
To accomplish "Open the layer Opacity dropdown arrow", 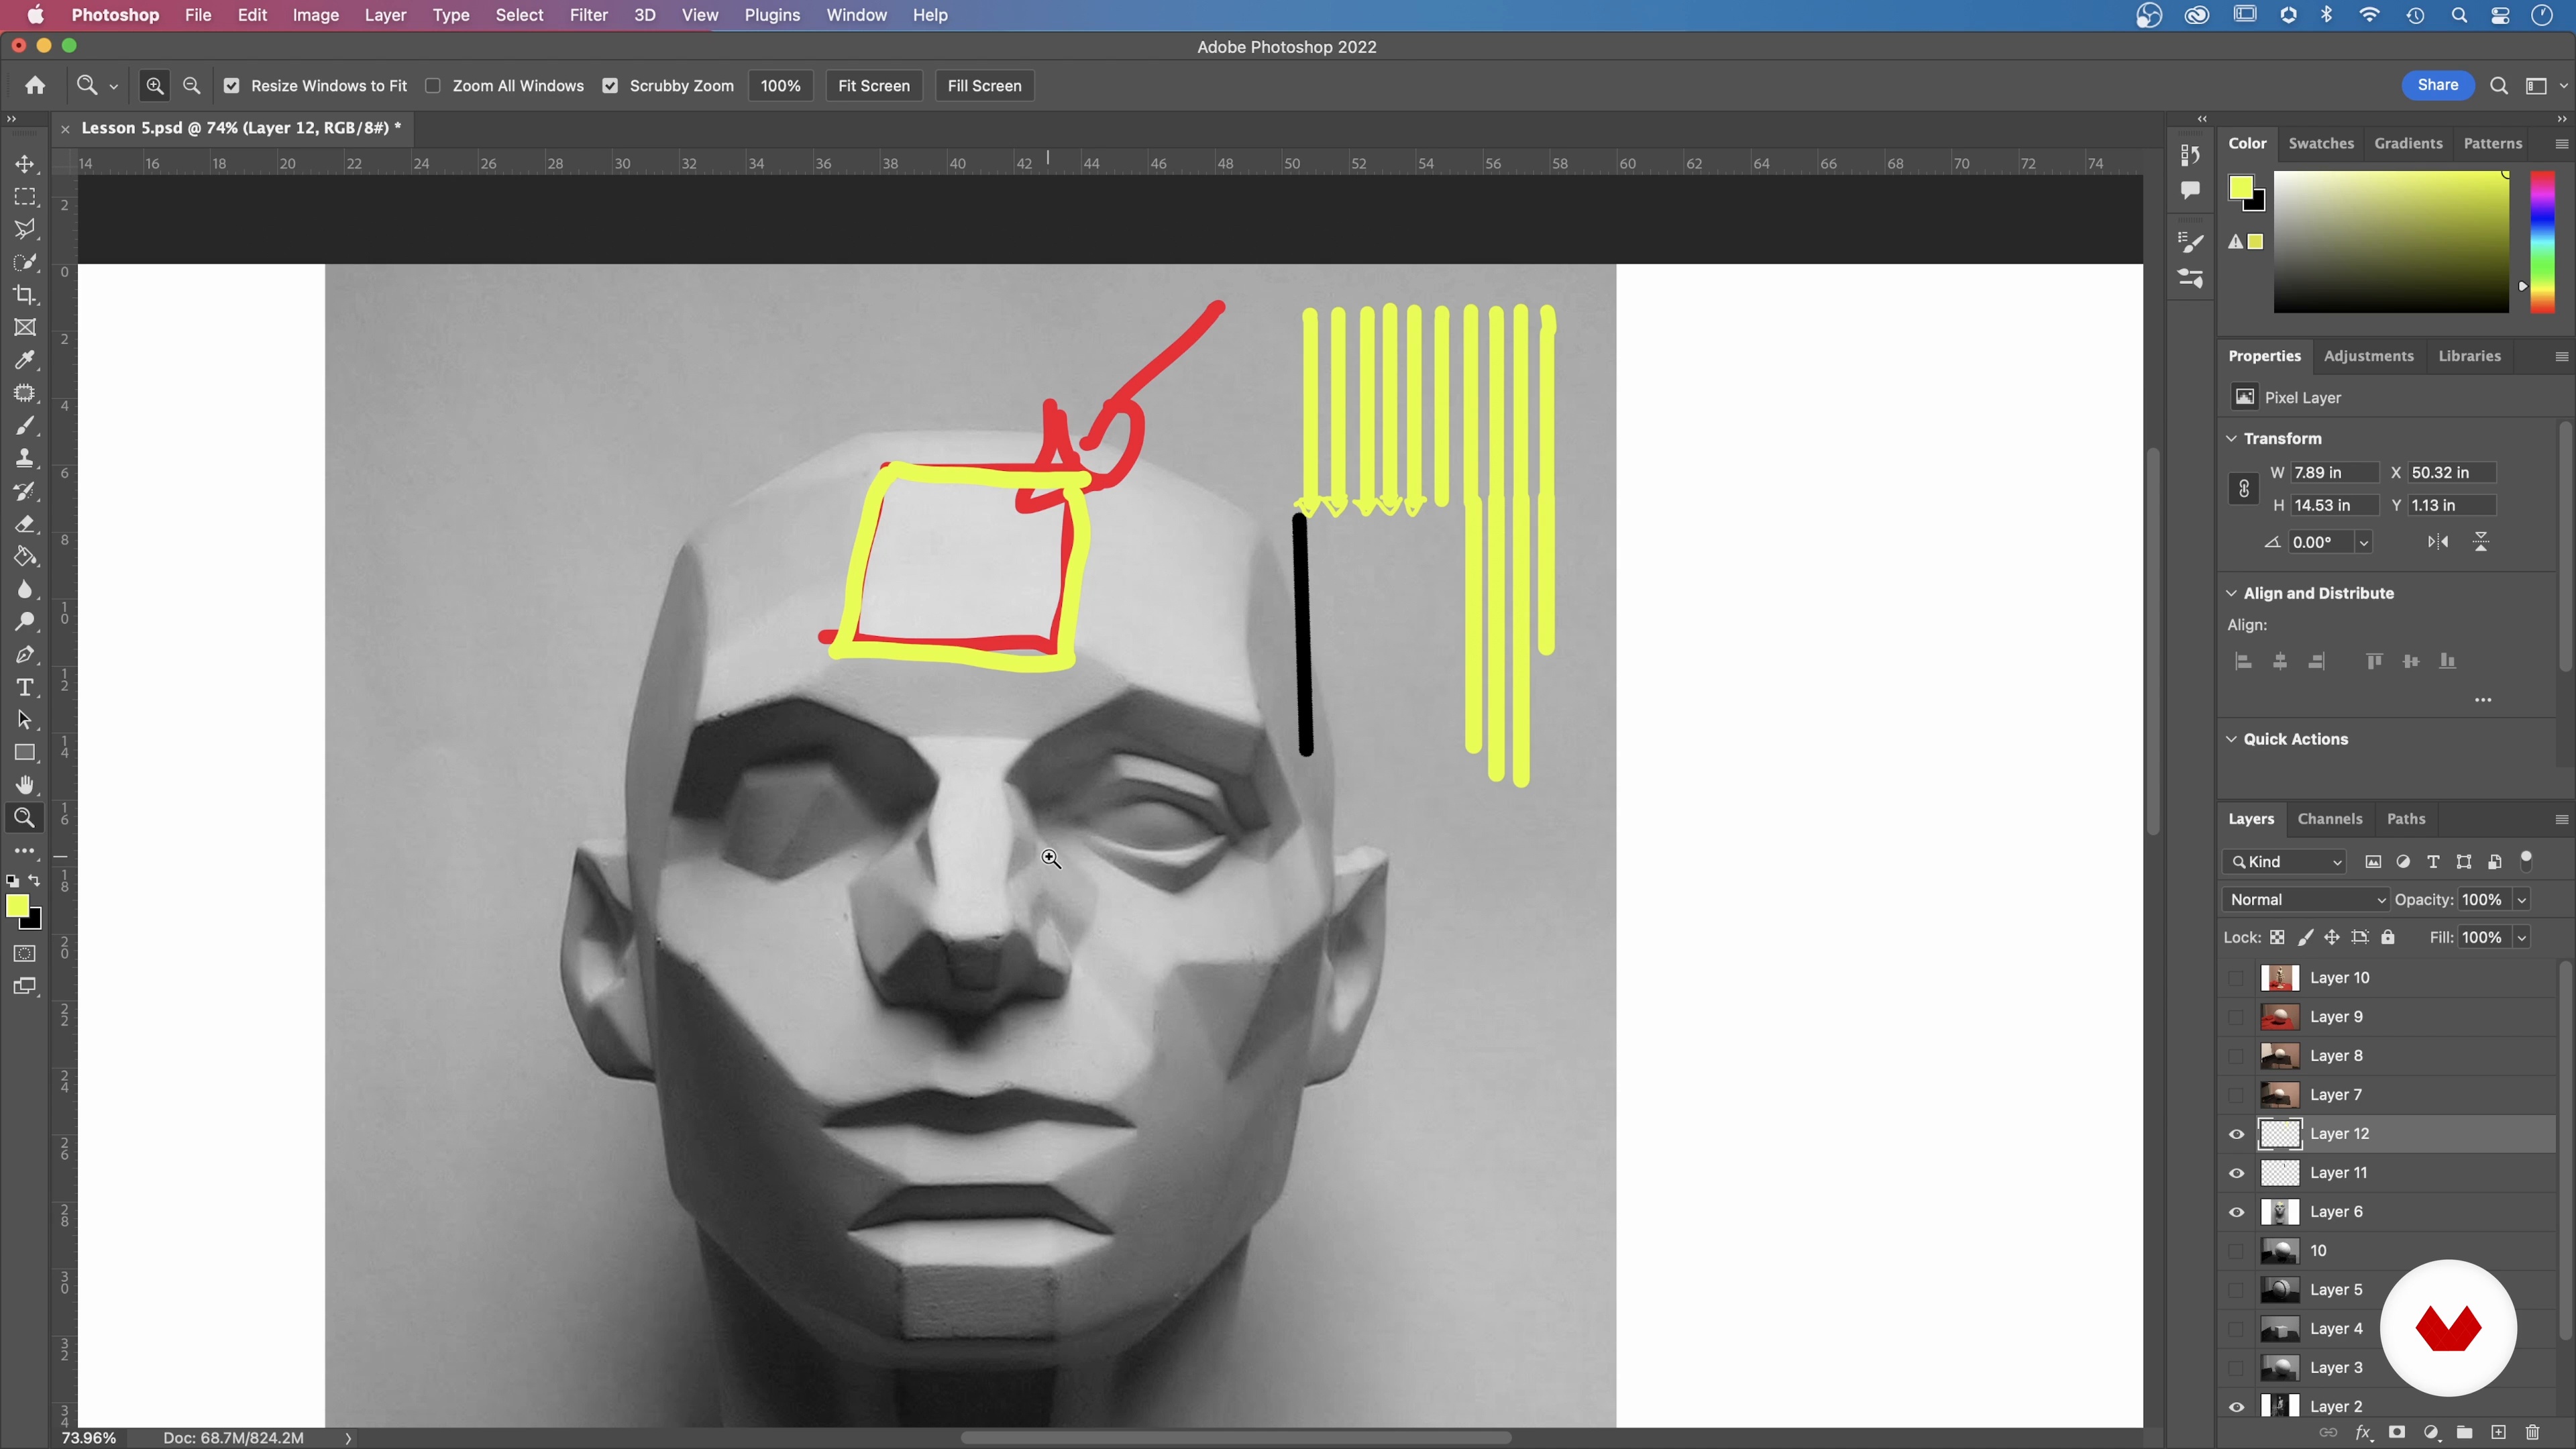I will tap(2522, 900).
